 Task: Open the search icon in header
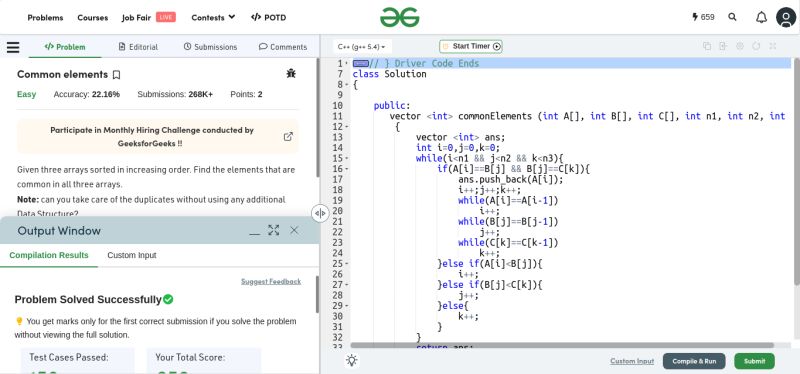tap(733, 17)
